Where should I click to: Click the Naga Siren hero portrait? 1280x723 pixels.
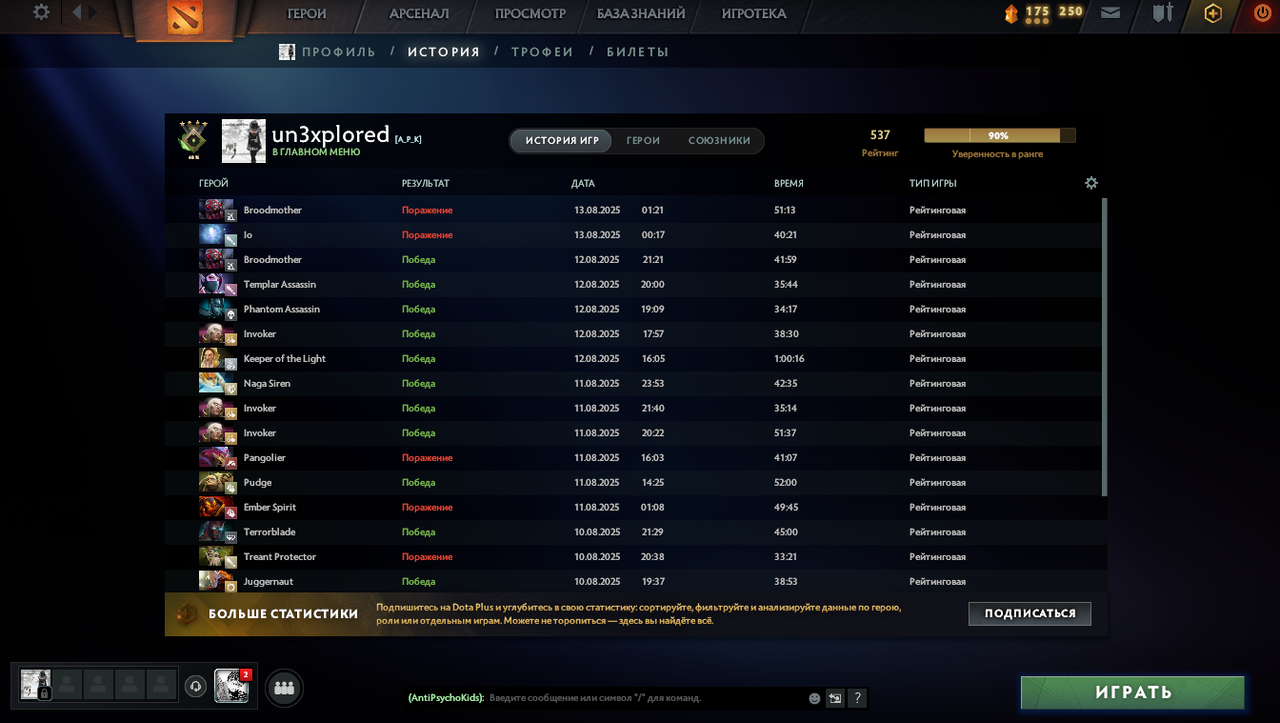pyautogui.click(x=216, y=383)
